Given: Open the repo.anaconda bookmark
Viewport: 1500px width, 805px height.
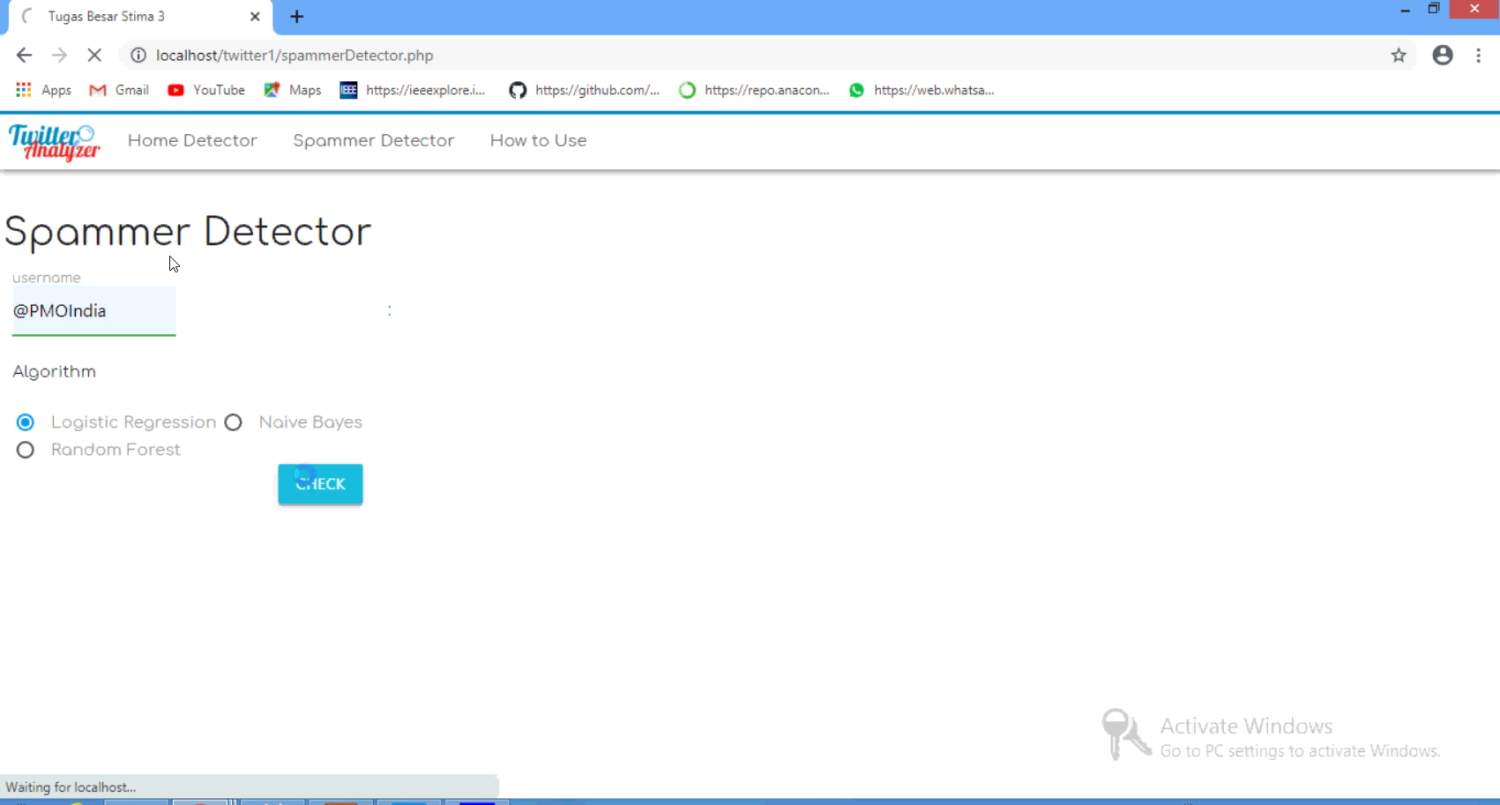Looking at the screenshot, I should (x=754, y=90).
